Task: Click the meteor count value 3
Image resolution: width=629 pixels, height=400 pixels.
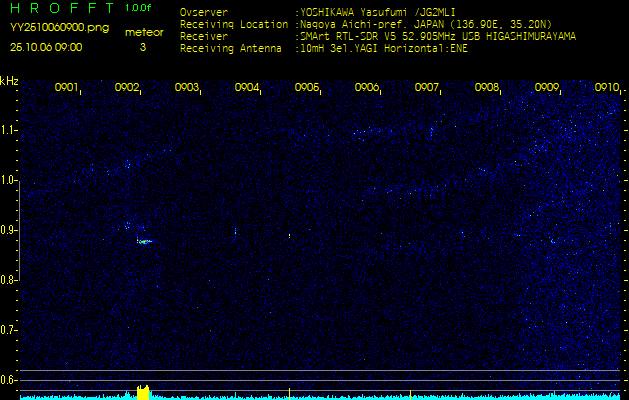Action: (x=143, y=47)
